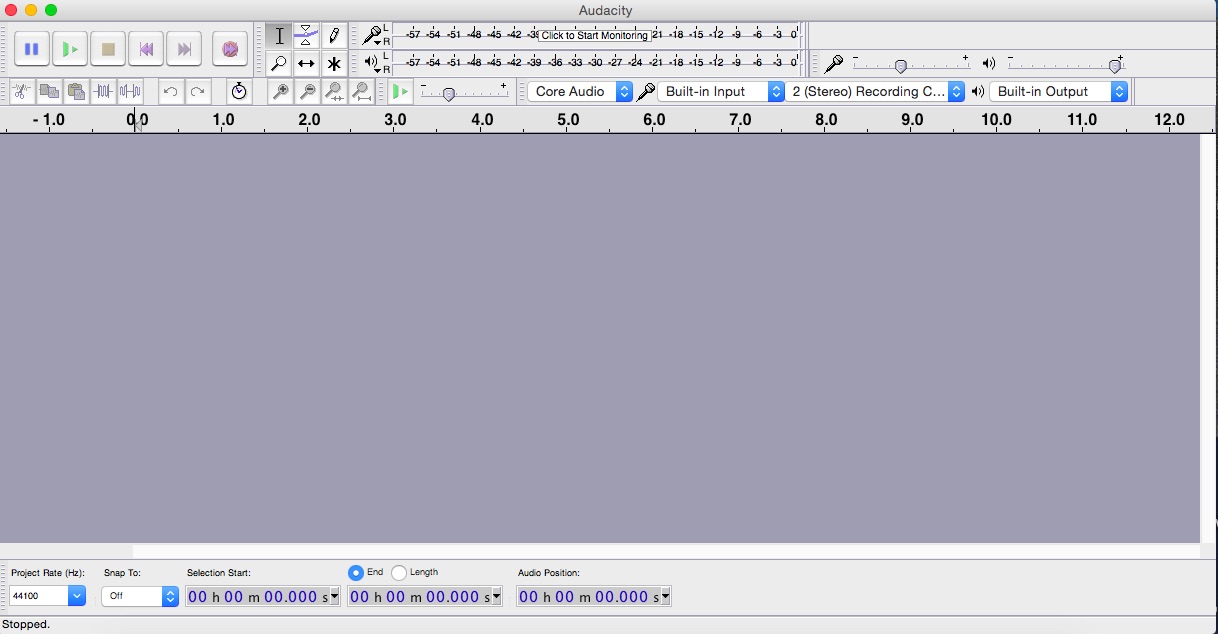The image size is (1218, 634).
Task: Click the Paste edit icon
Action: tap(75, 91)
